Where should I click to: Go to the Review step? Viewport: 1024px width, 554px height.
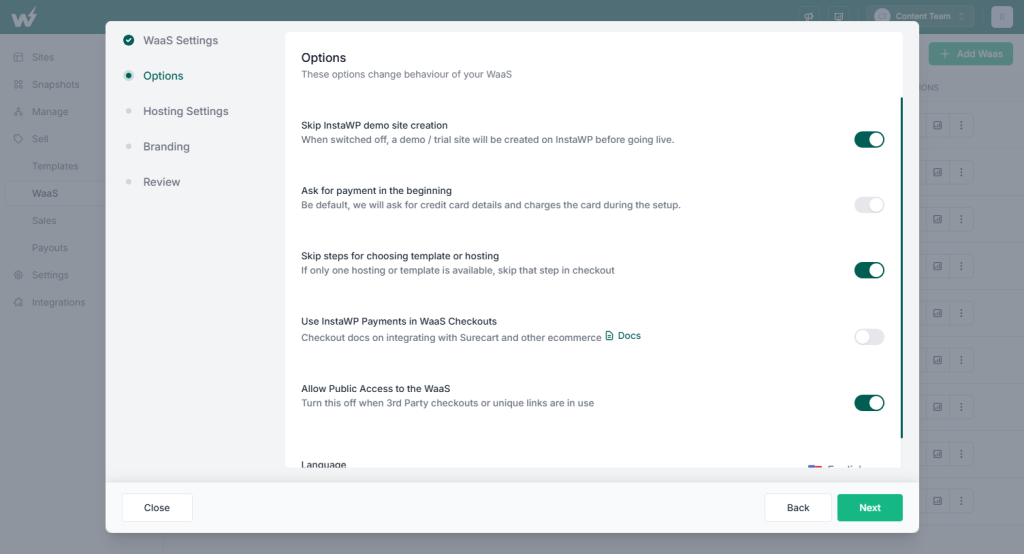pos(153,182)
